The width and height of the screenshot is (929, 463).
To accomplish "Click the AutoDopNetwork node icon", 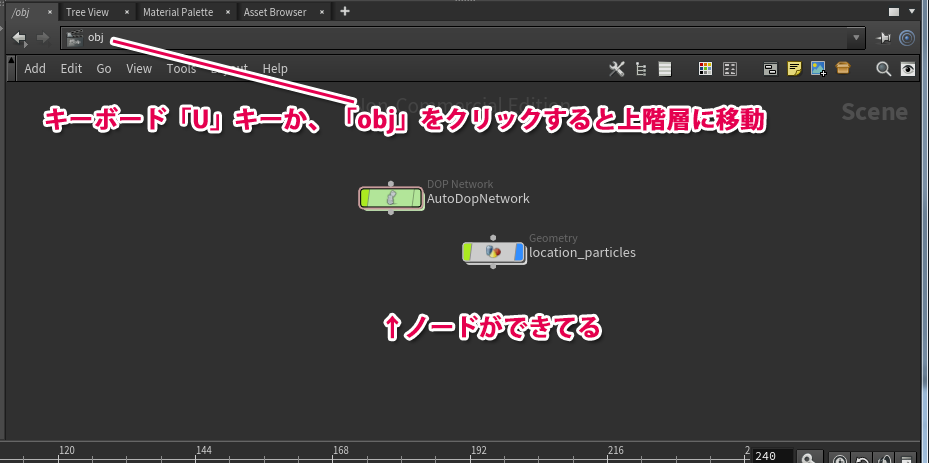I will click(x=390, y=199).
